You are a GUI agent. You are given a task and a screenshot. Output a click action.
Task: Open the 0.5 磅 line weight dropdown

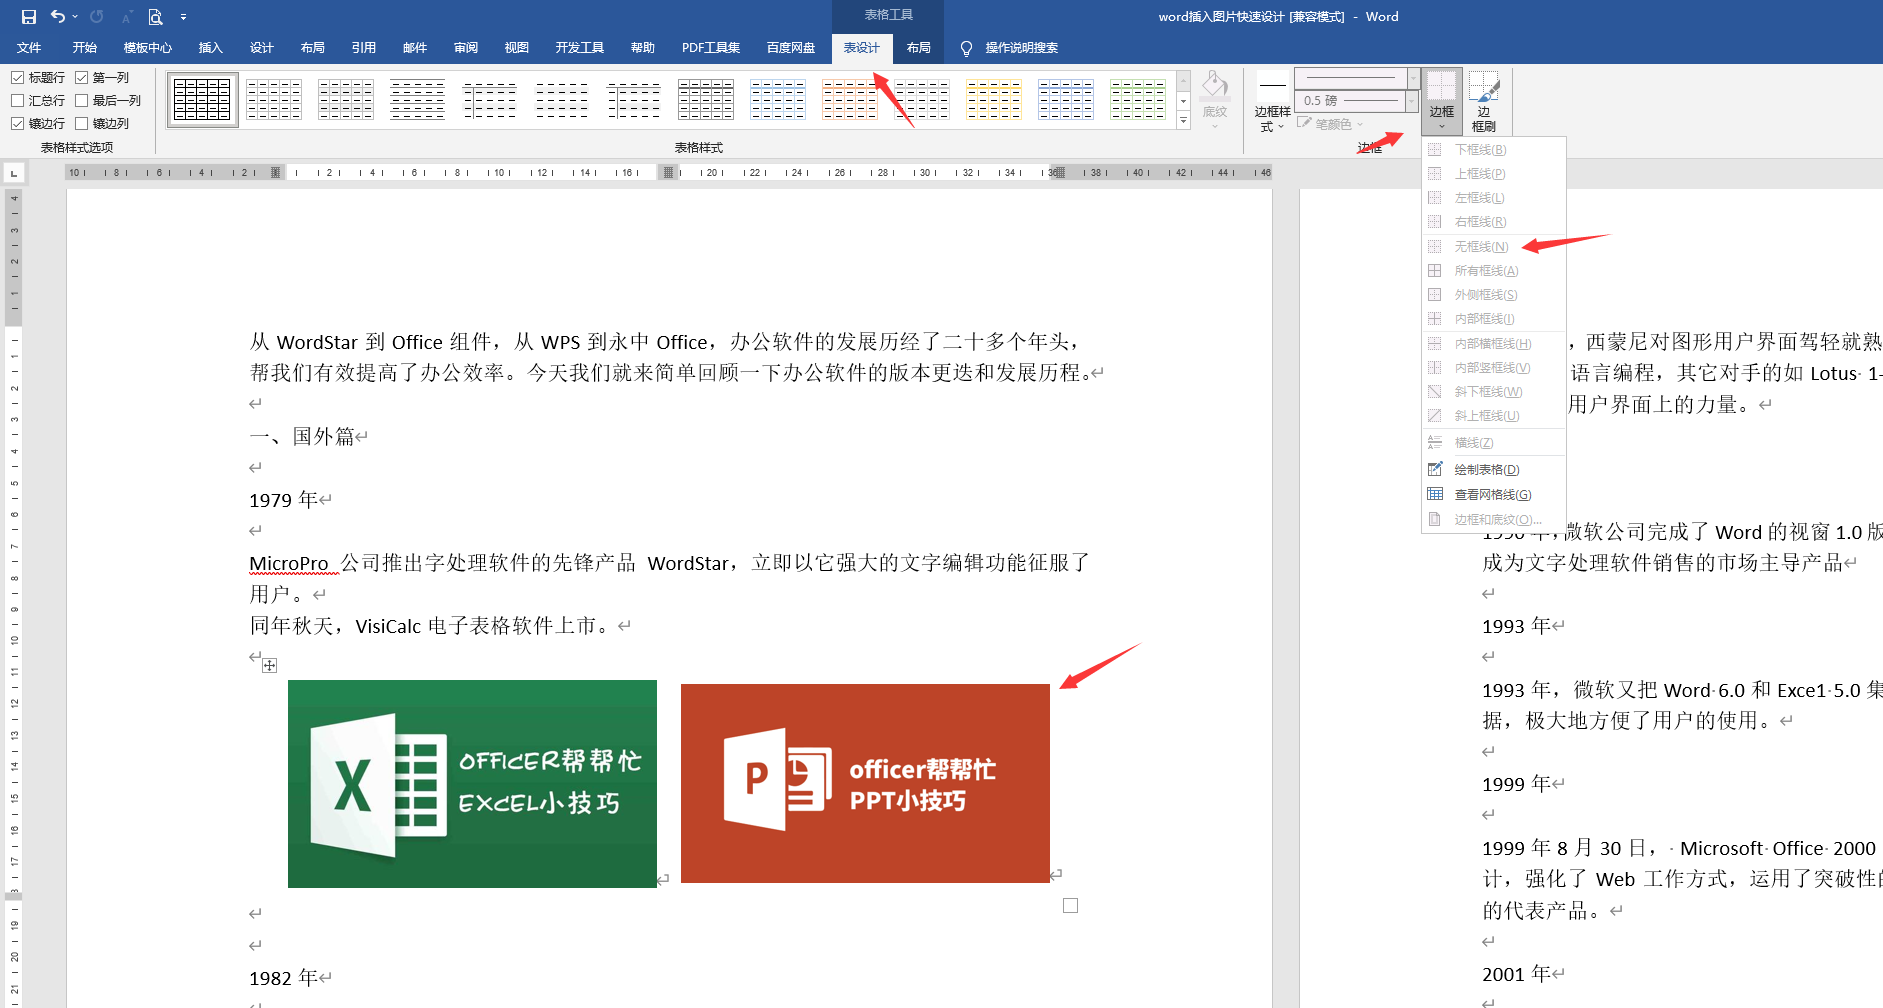[x=1412, y=101]
